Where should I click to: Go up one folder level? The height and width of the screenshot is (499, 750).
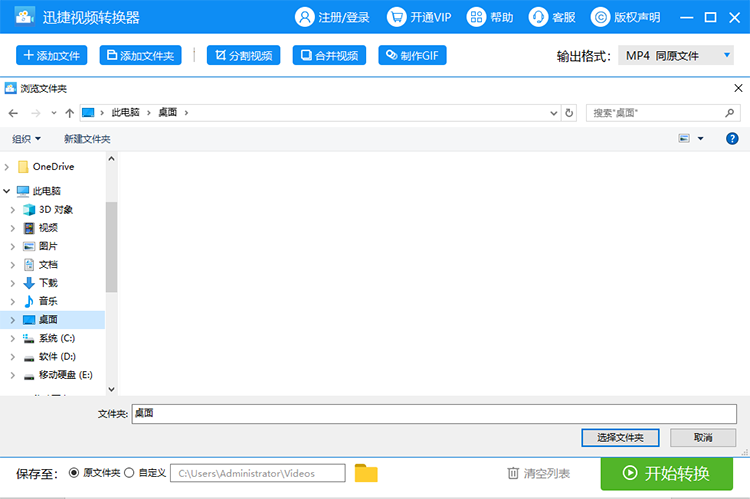[x=69, y=113]
